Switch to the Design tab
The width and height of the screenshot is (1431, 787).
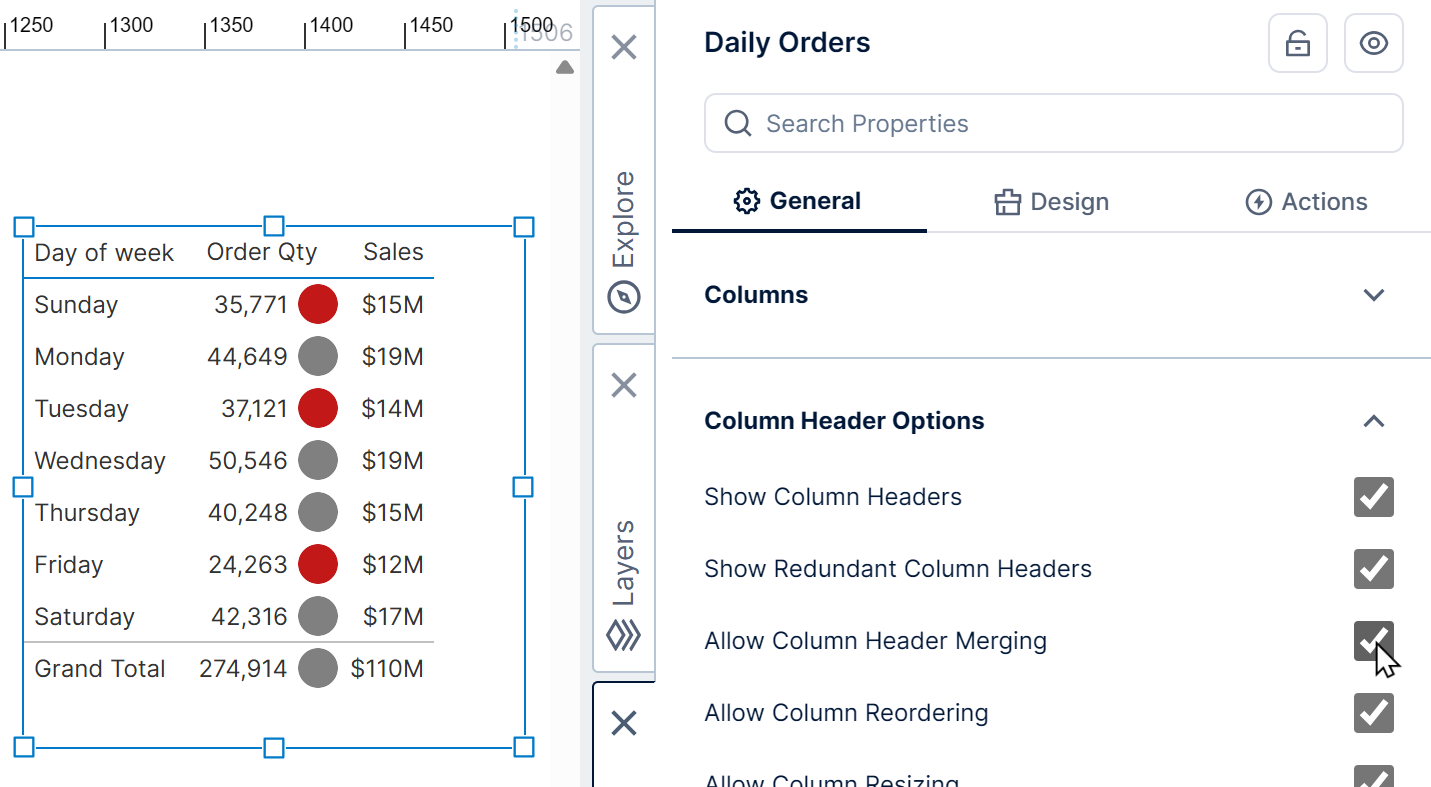tap(1051, 201)
